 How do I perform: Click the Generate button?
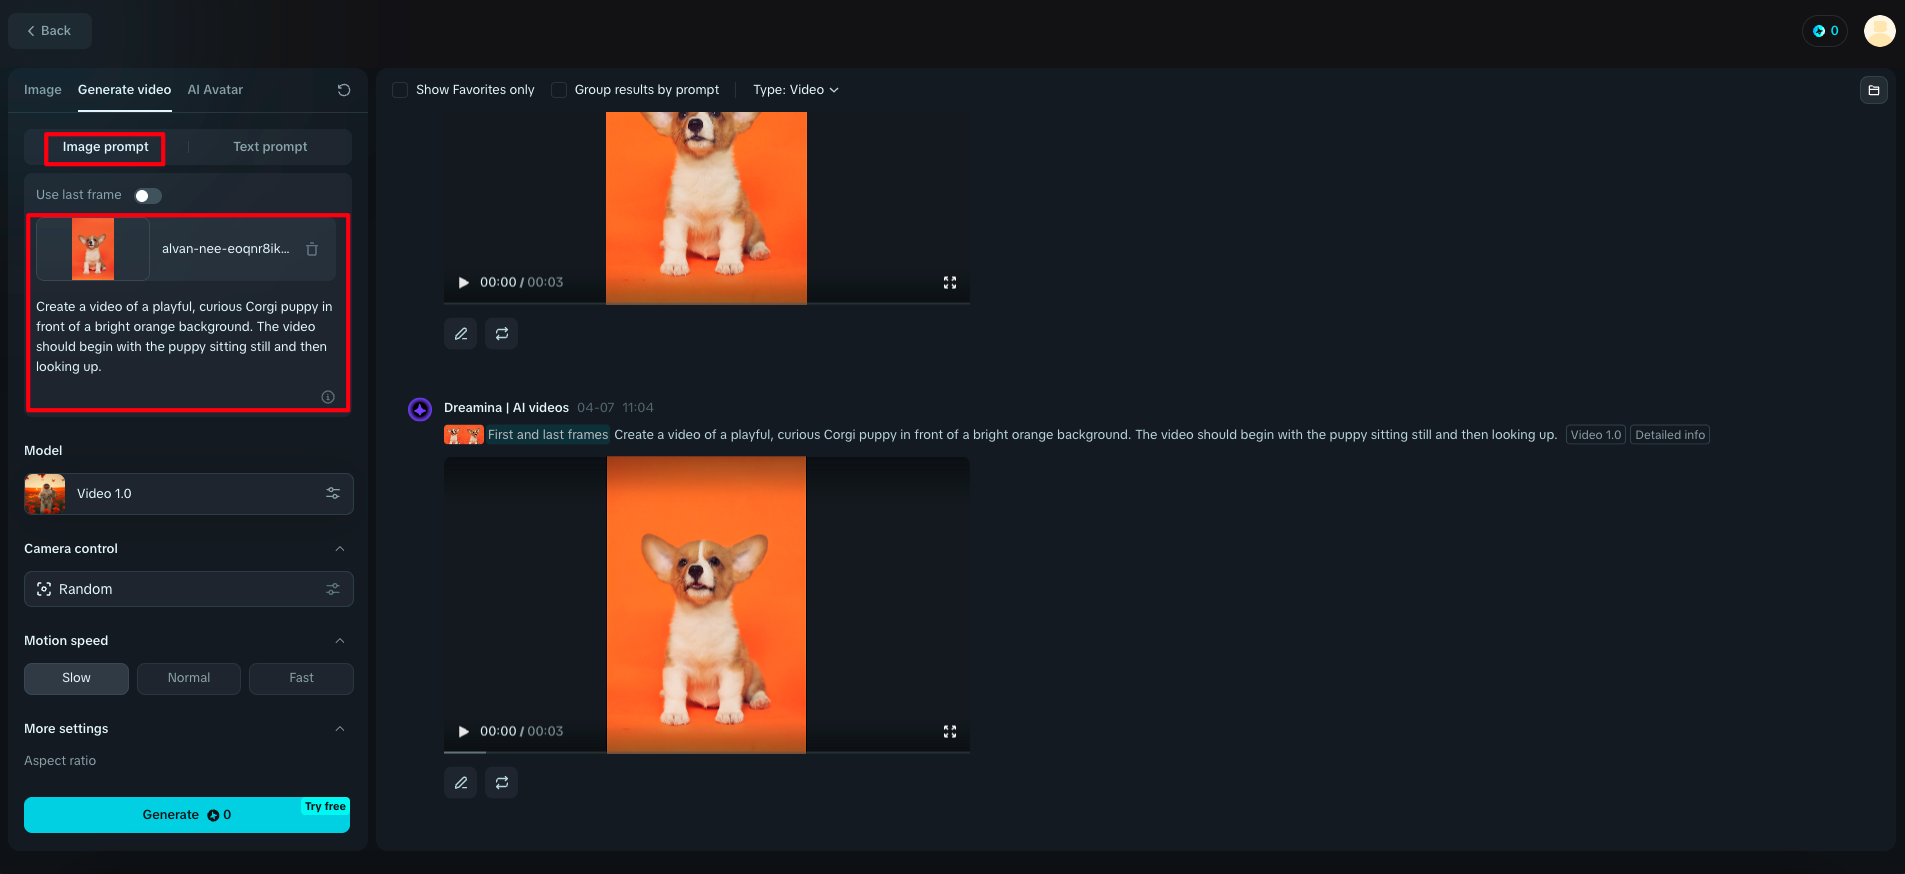click(x=187, y=815)
